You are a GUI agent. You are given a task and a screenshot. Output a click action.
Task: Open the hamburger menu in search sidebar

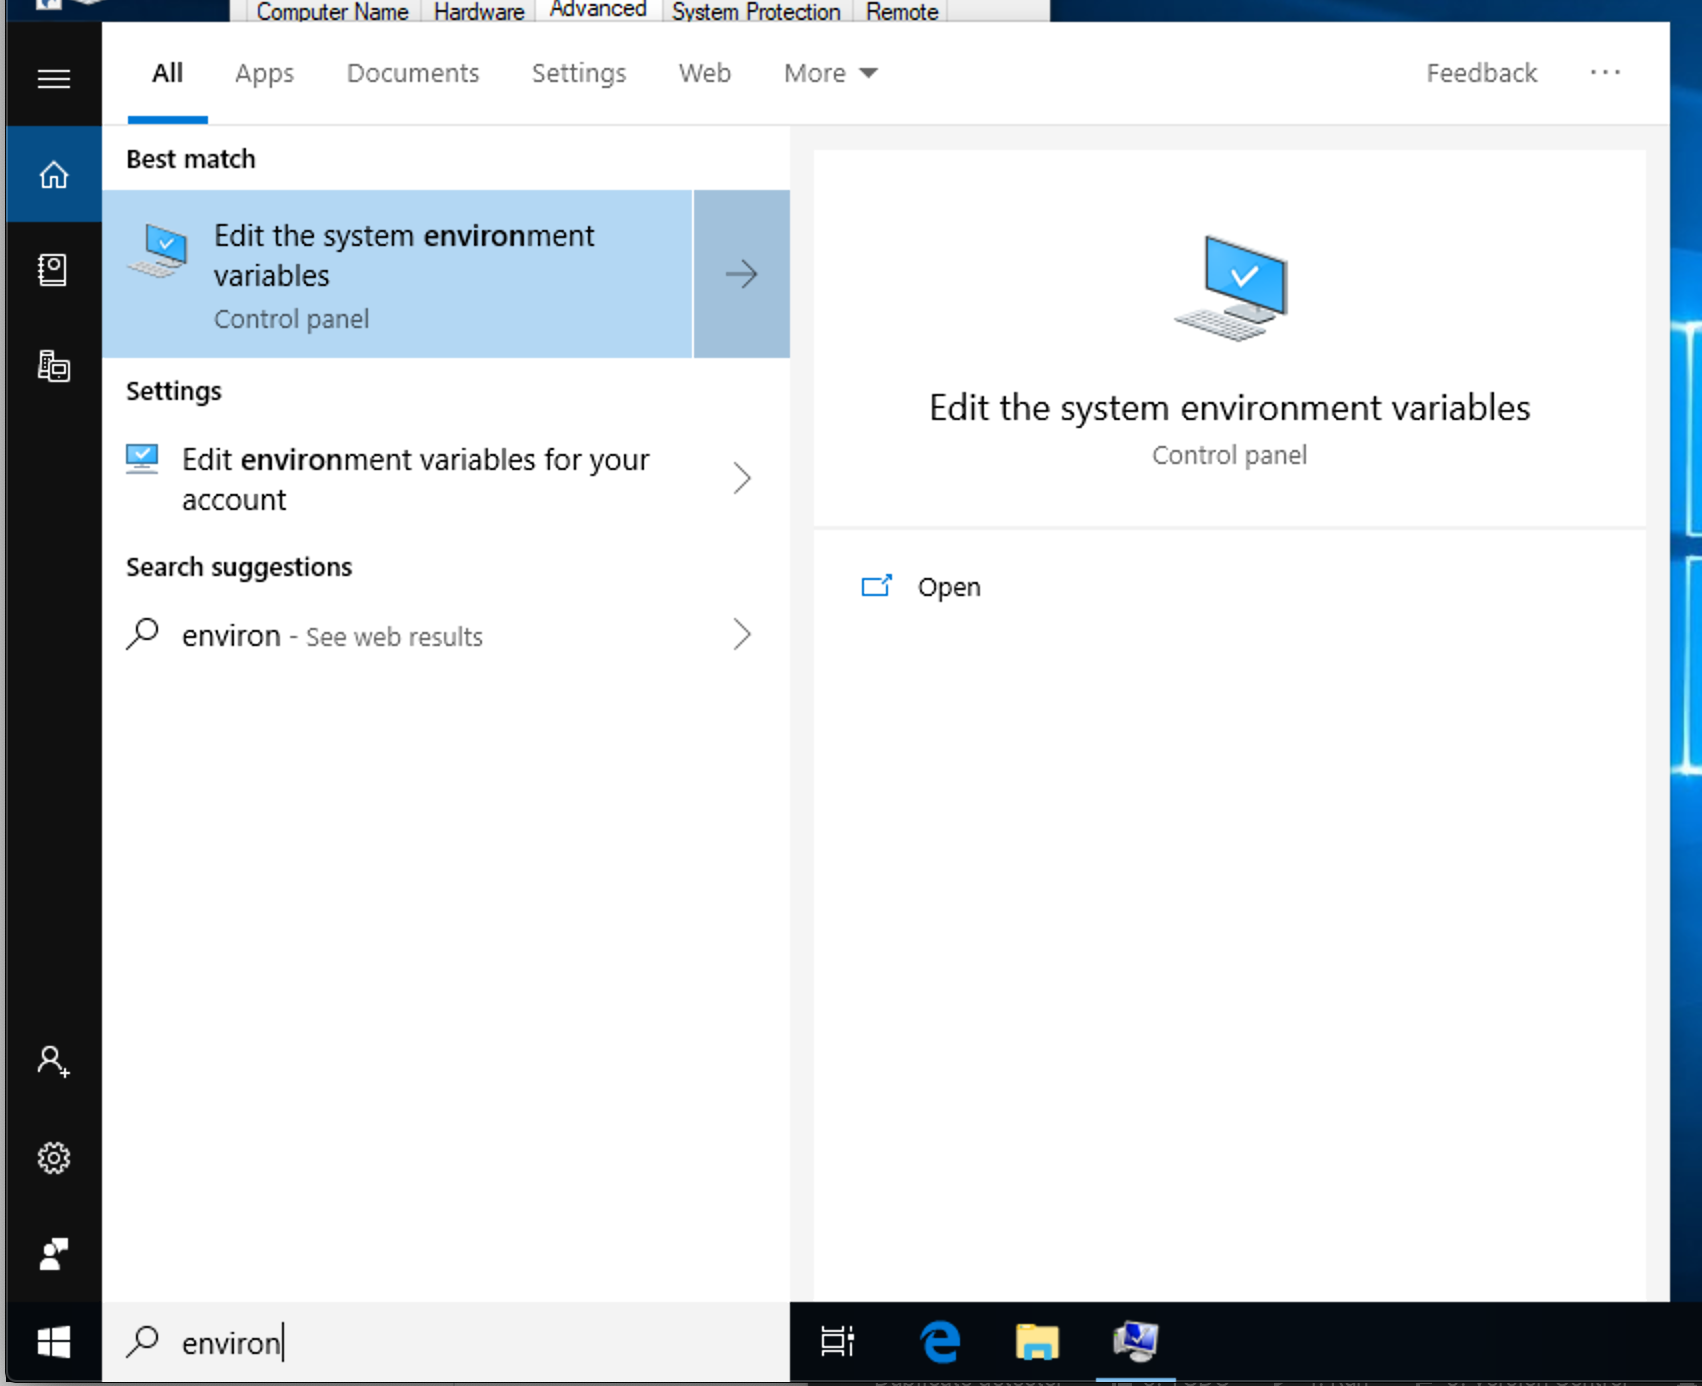[54, 78]
